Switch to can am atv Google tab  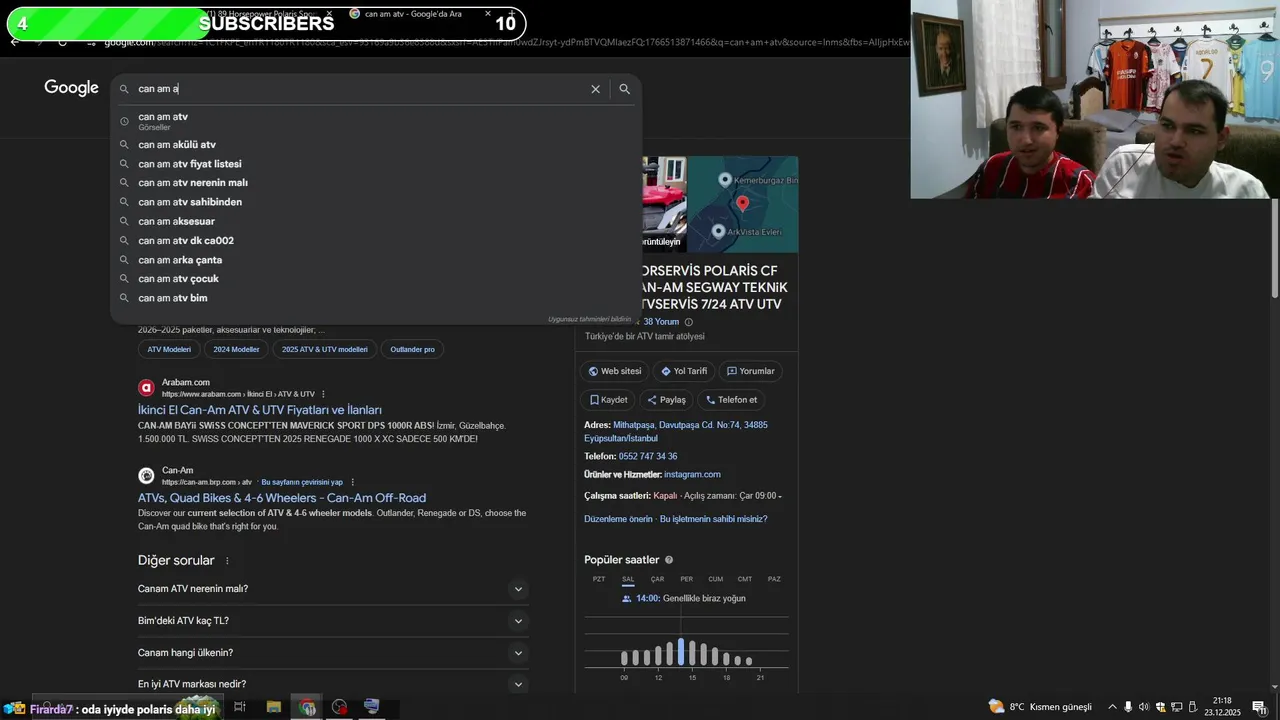[x=420, y=14]
